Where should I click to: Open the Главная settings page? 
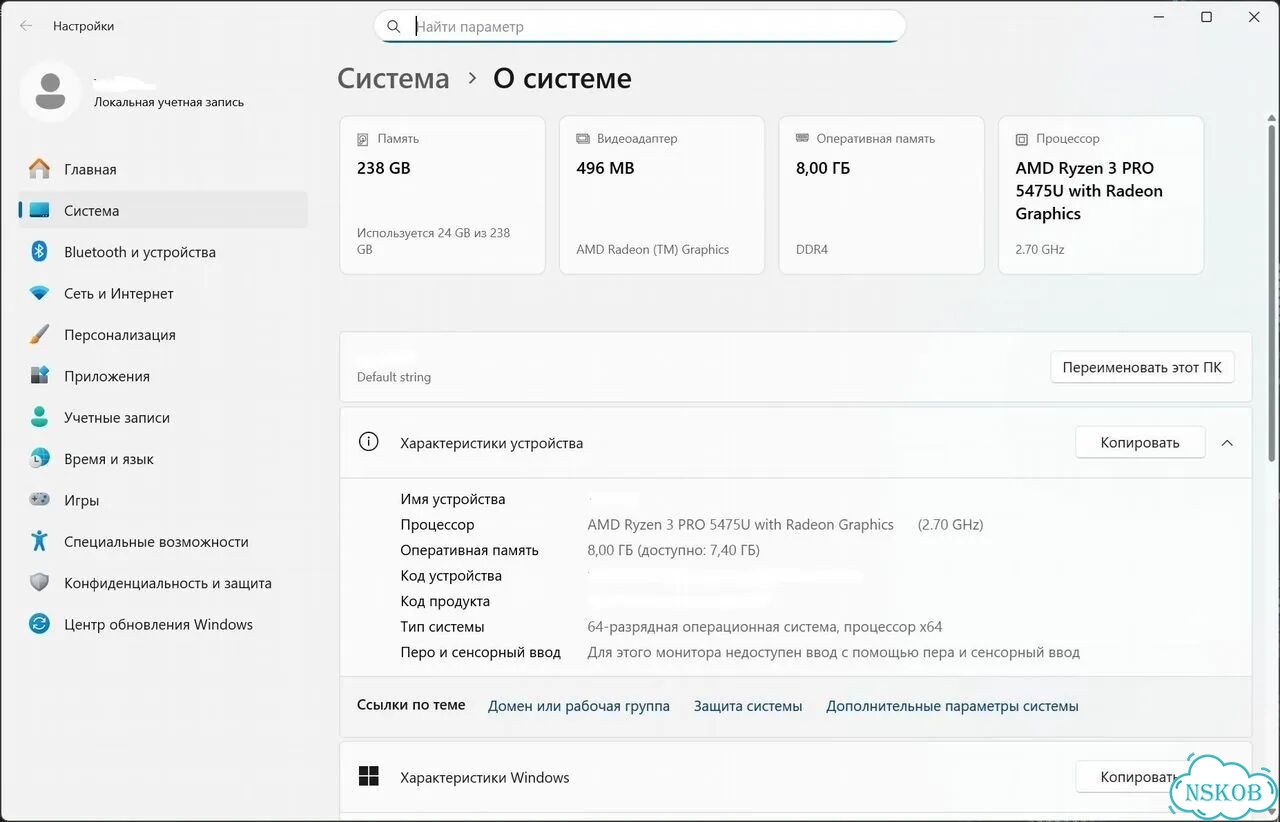[163, 169]
